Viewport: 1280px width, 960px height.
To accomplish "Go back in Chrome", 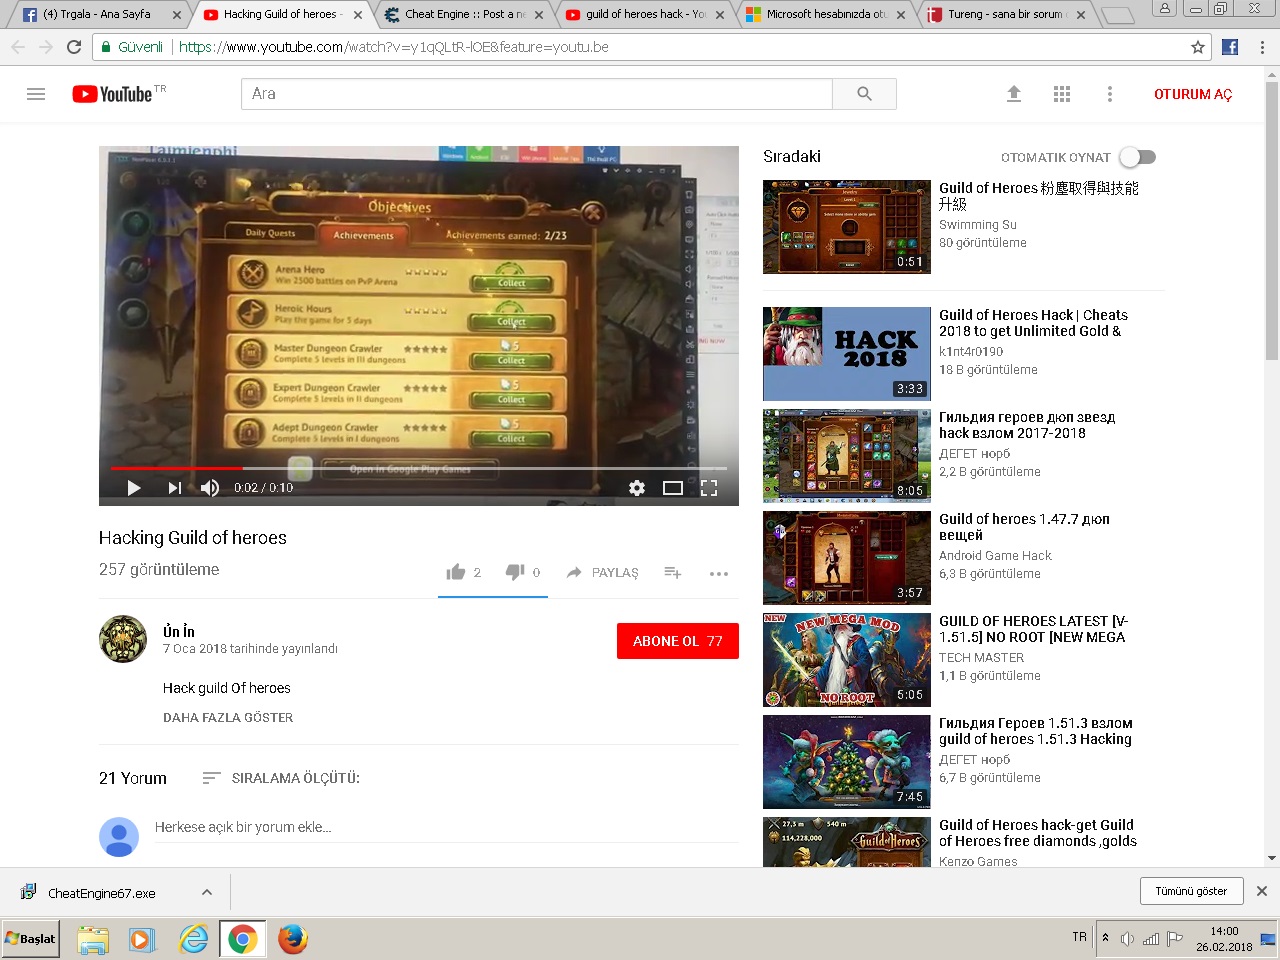I will [x=18, y=47].
